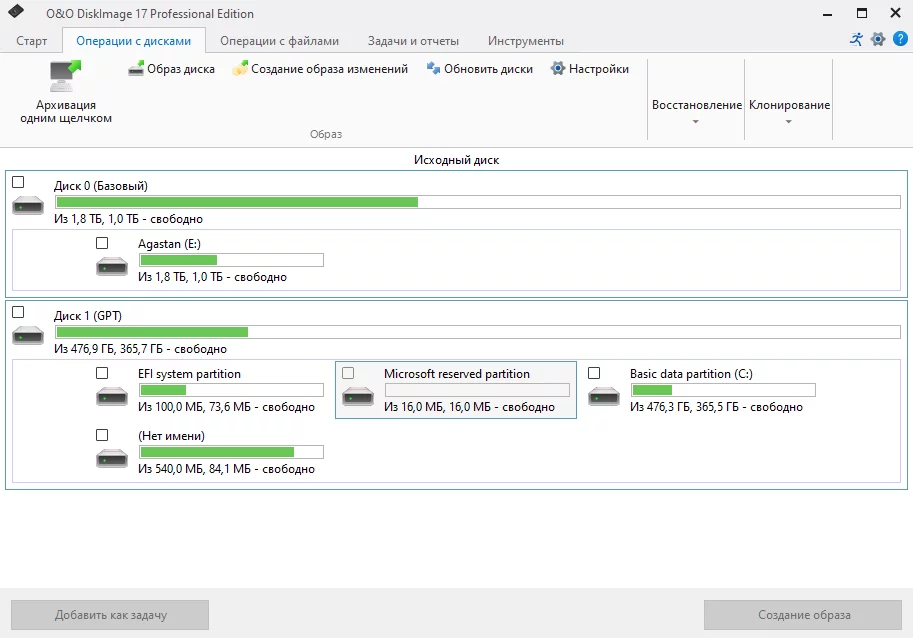913x638 pixels.
Task: Click the Образ диска toolbar icon
Action: [x=136, y=69]
